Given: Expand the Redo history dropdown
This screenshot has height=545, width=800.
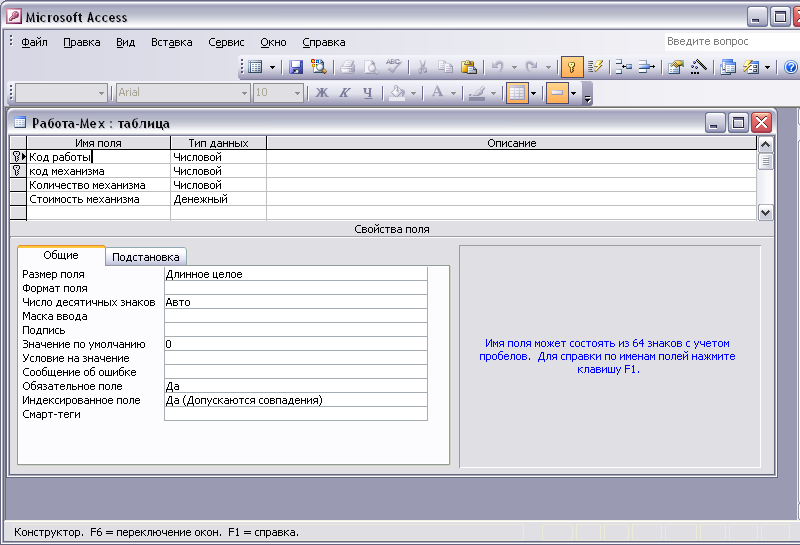Looking at the screenshot, I should click(x=548, y=67).
